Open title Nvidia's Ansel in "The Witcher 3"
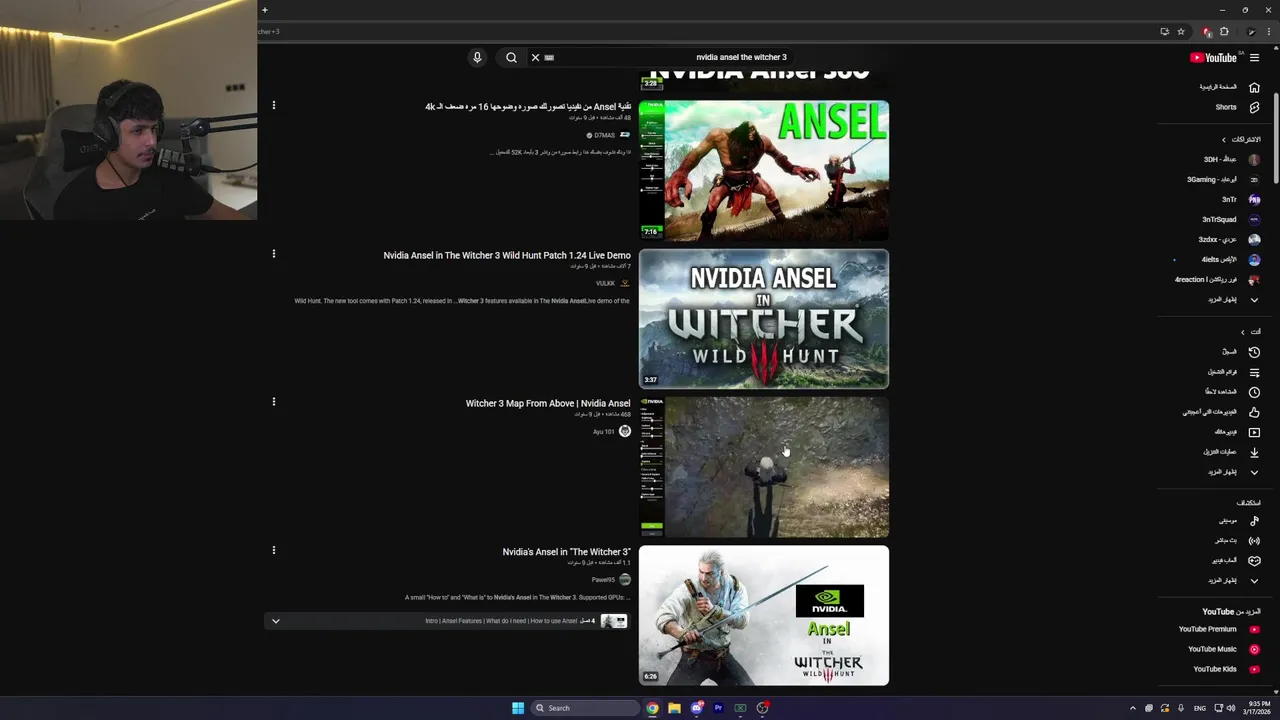This screenshot has width=1280, height=720. 567,552
